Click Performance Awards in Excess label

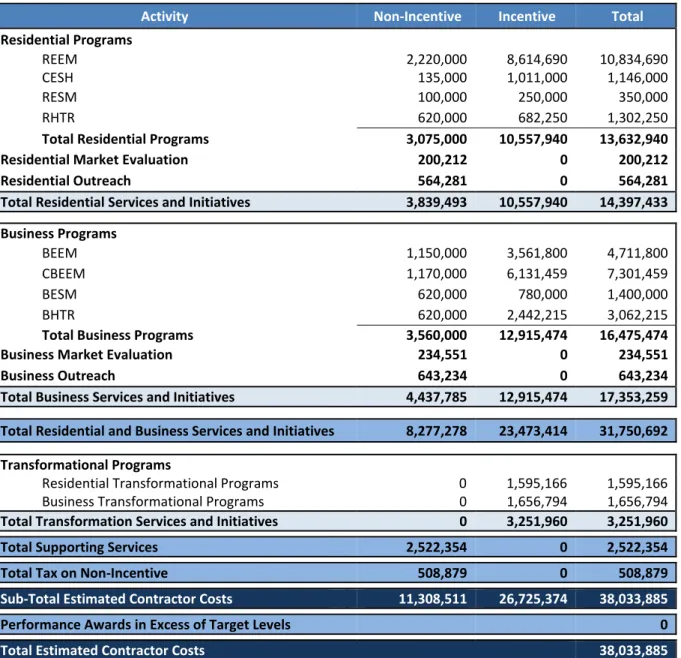tap(145, 625)
